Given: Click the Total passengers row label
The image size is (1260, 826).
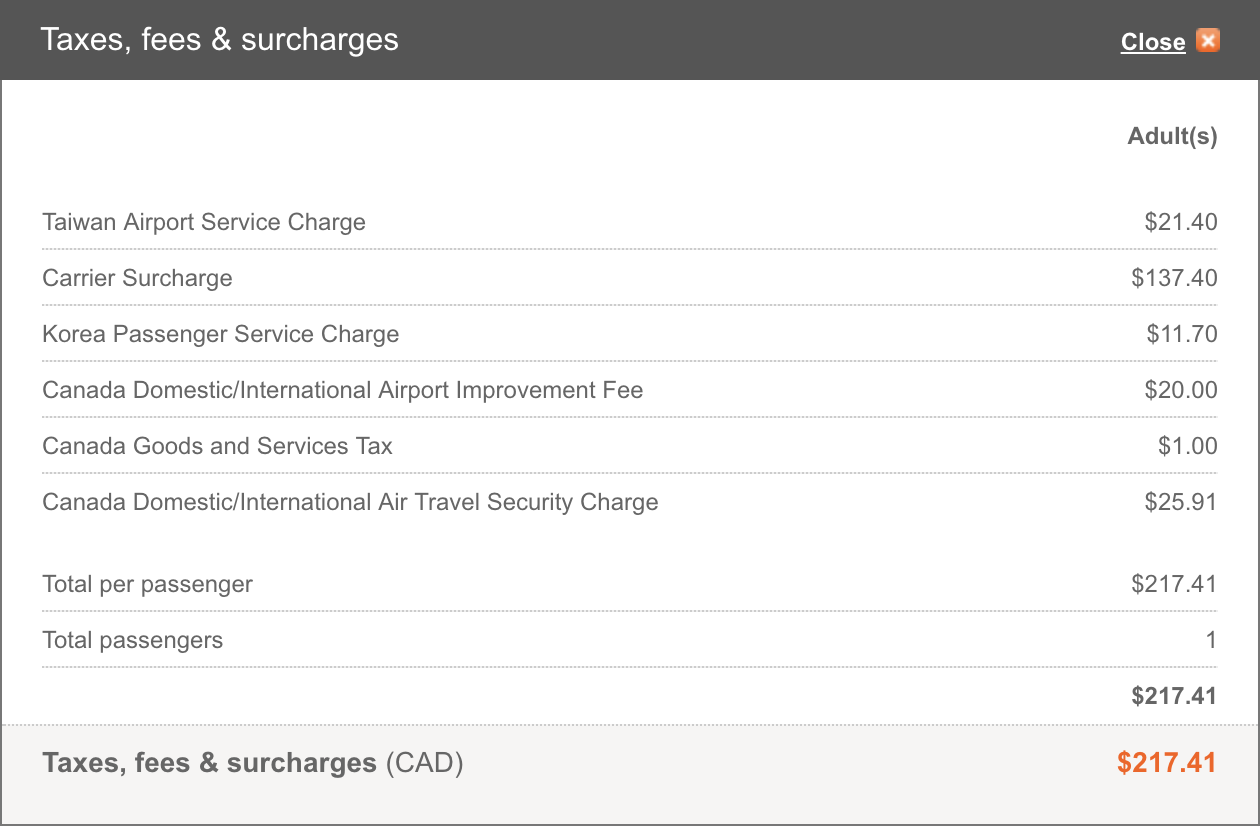Looking at the screenshot, I should pyautogui.click(x=132, y=640).
